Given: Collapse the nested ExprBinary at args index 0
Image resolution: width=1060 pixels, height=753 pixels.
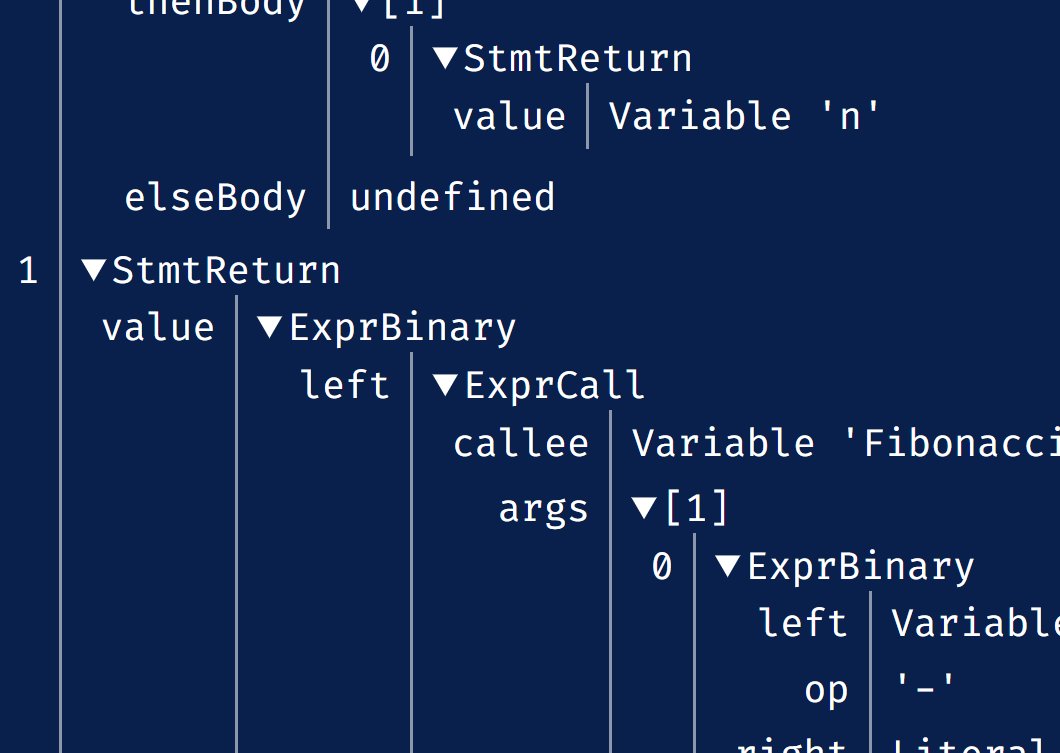Looking at the screenshot, I should pyautogui.click(x=728, y=565).
